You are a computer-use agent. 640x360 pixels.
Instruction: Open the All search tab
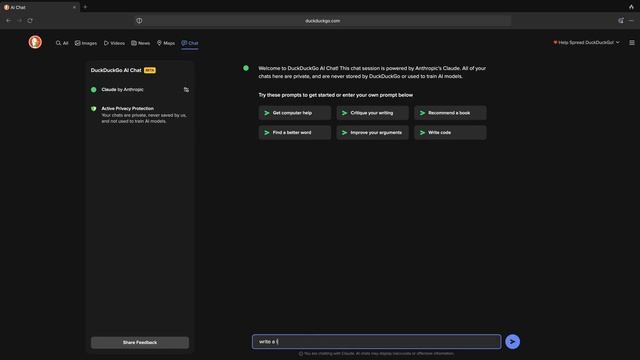[62, 43]
